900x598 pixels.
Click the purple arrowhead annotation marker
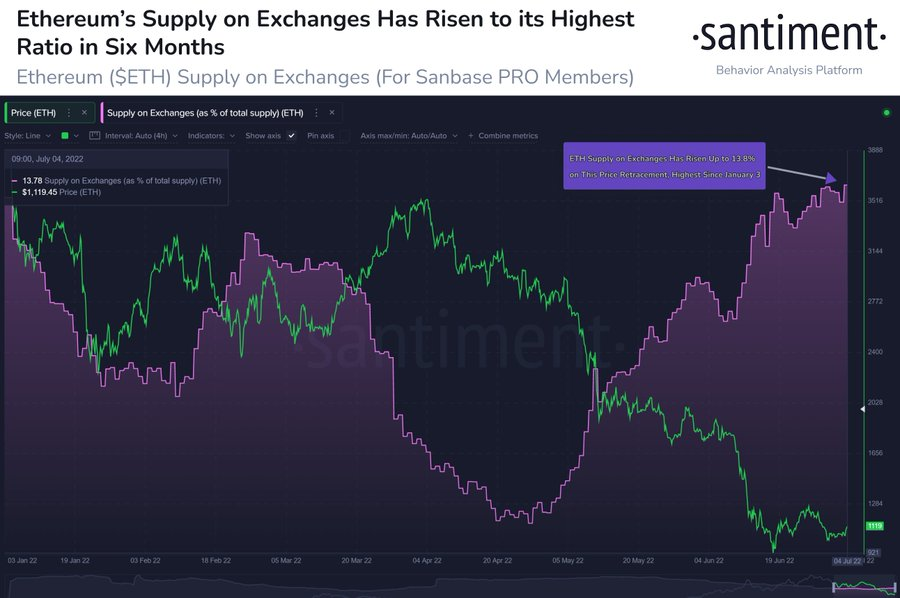click(x=830, y=178)
